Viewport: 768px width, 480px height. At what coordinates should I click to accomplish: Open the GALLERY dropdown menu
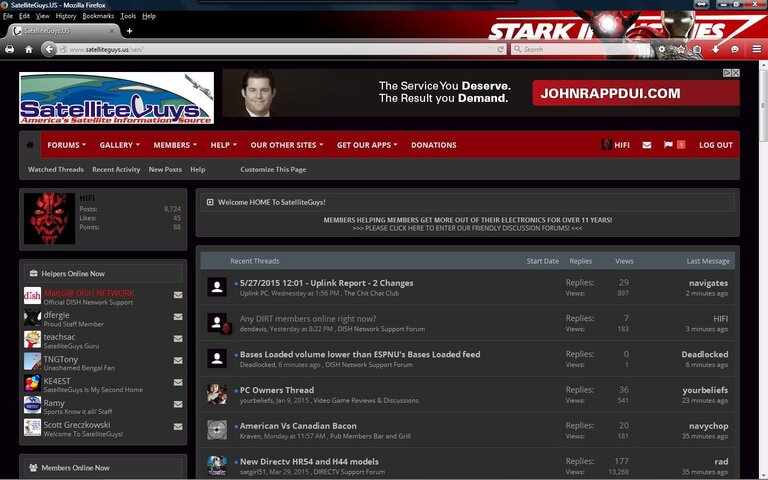point(120,145)
